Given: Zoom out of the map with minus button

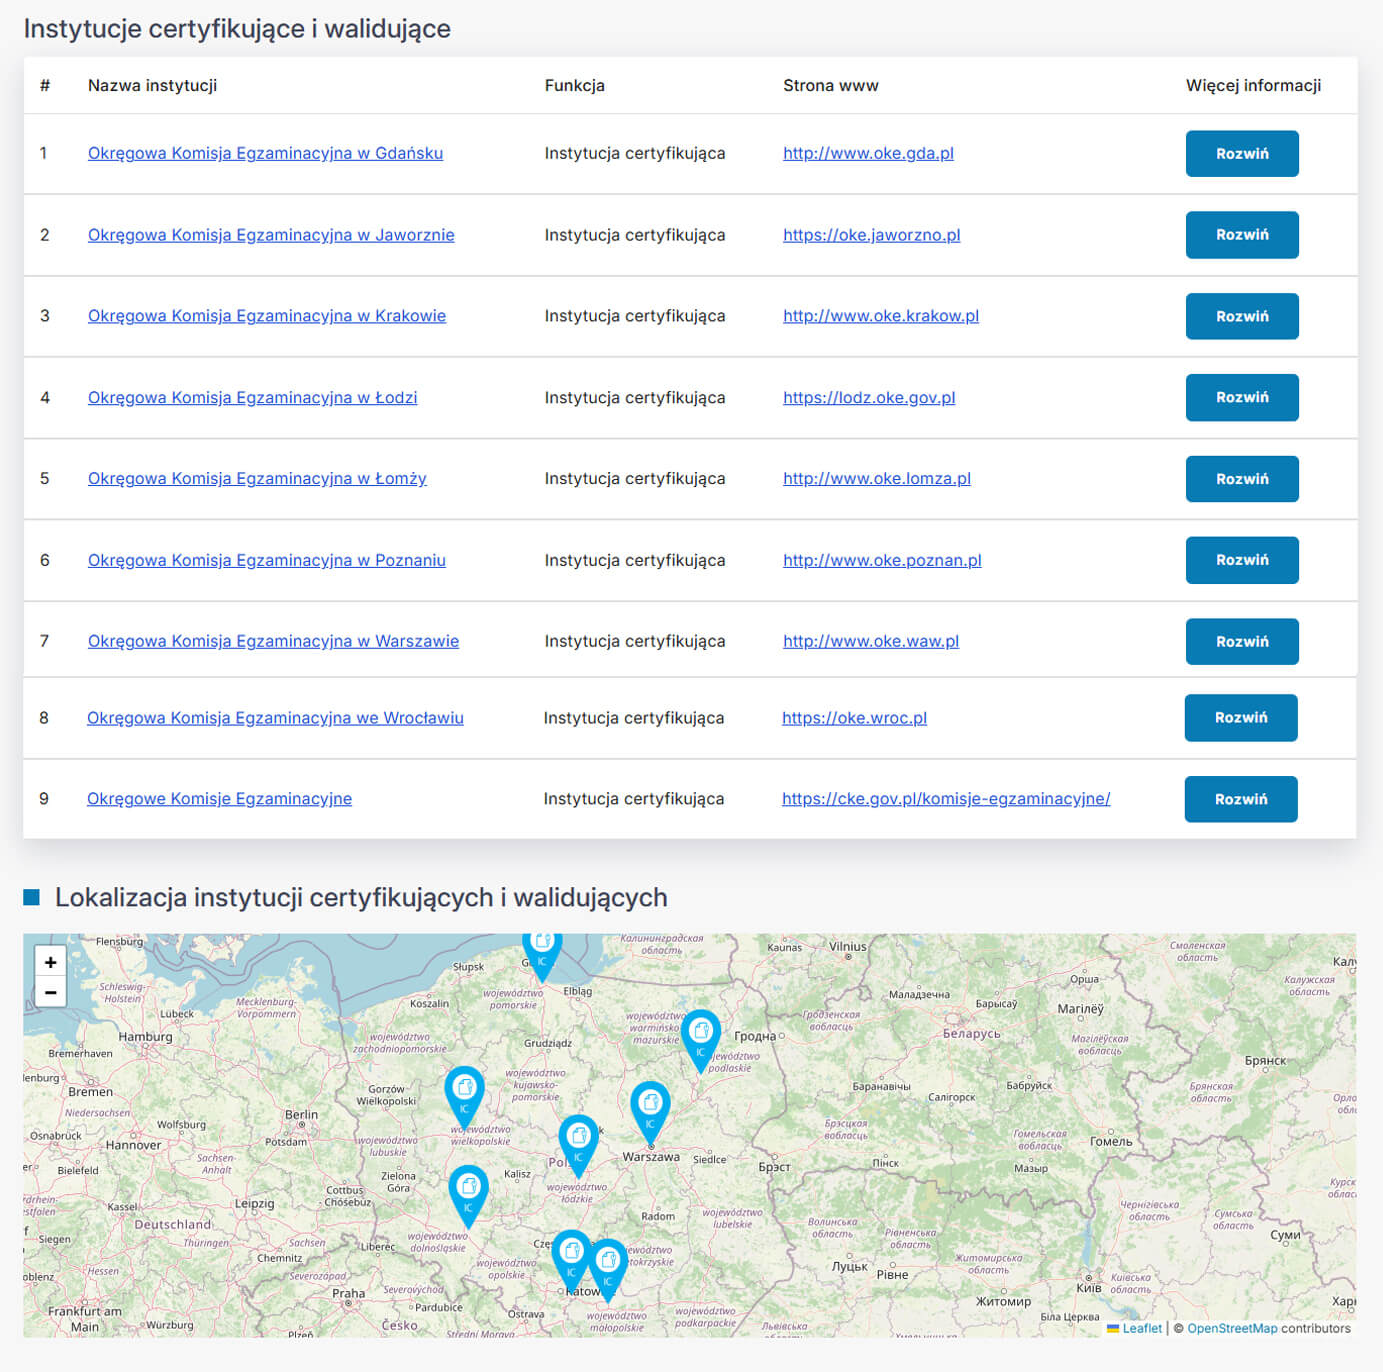Looking at the screenshot, I should (x=50, y=992).
